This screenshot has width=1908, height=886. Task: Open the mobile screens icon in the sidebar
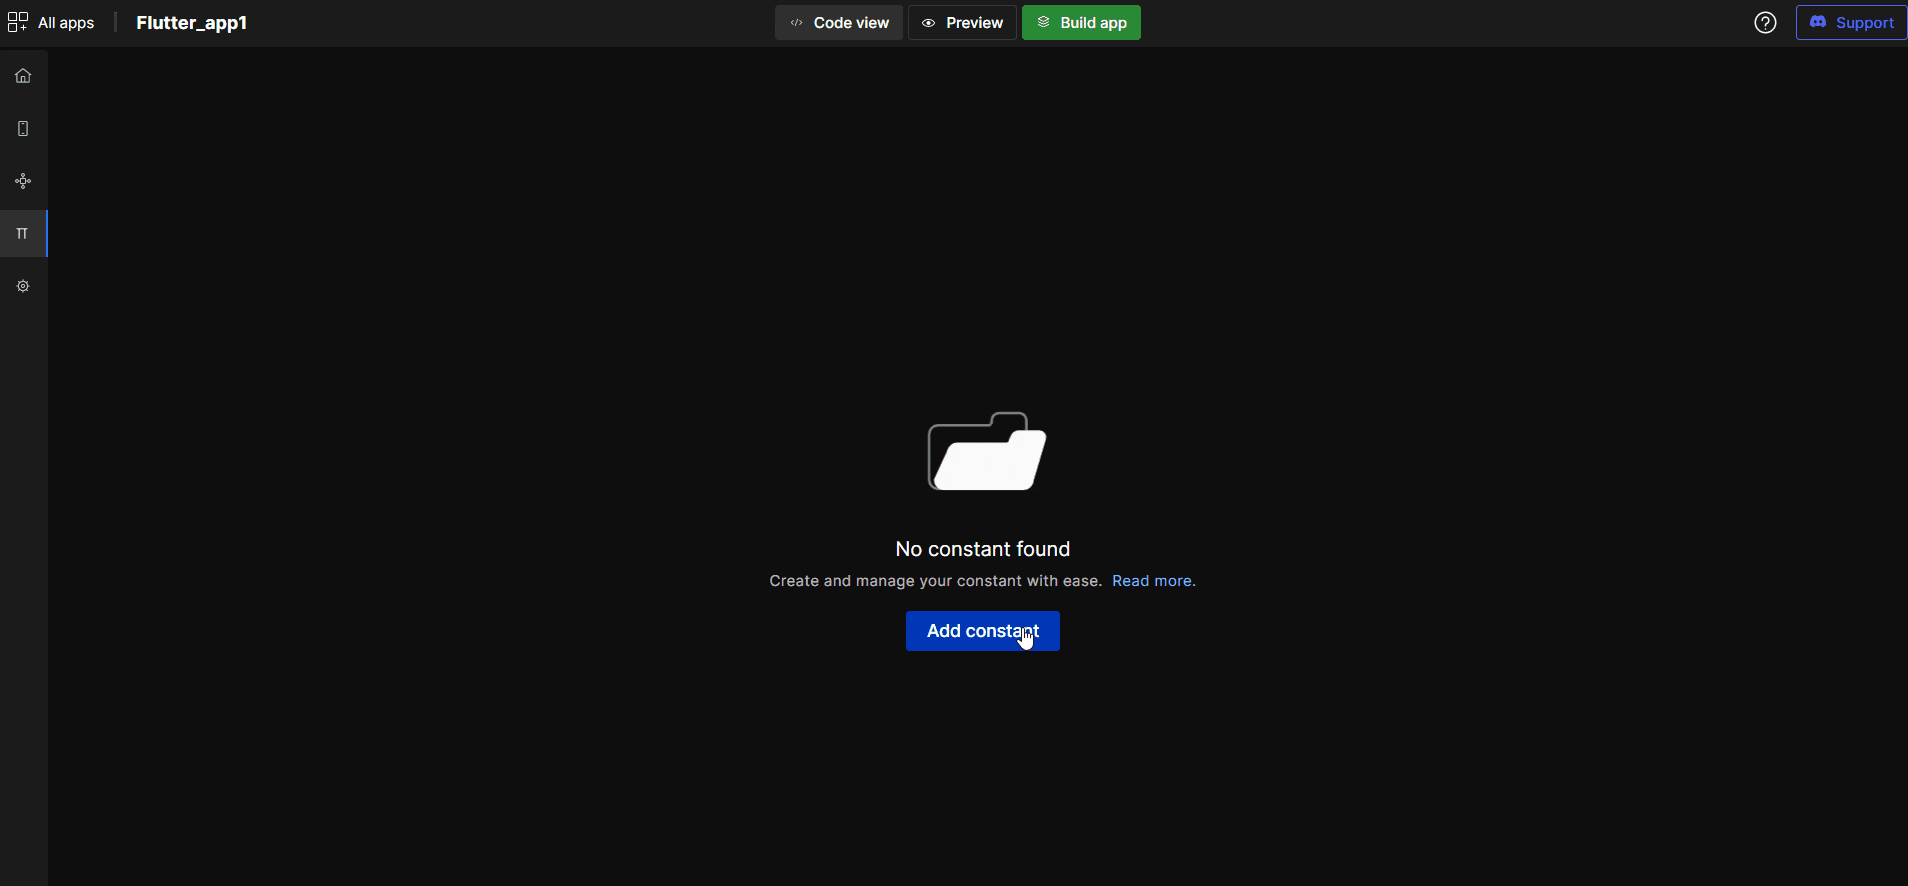pos(23,129)
